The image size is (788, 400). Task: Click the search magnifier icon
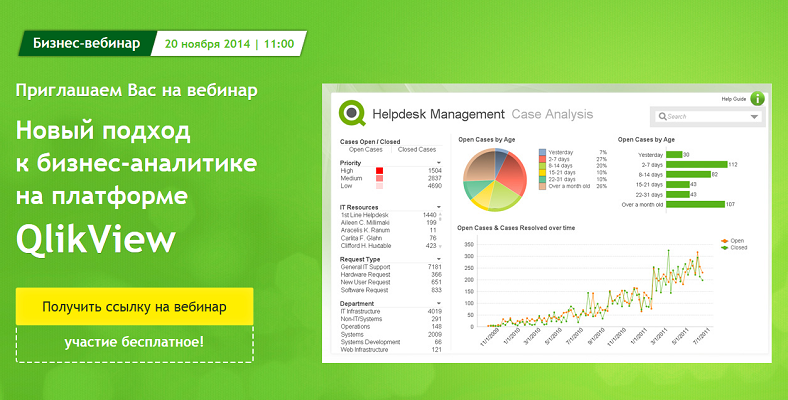pyautogui.click(x=663, y=117)
